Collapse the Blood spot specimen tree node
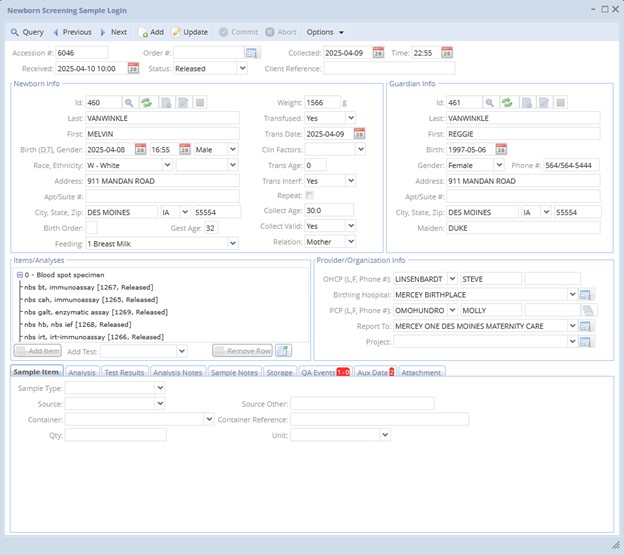 coord(20,275)
